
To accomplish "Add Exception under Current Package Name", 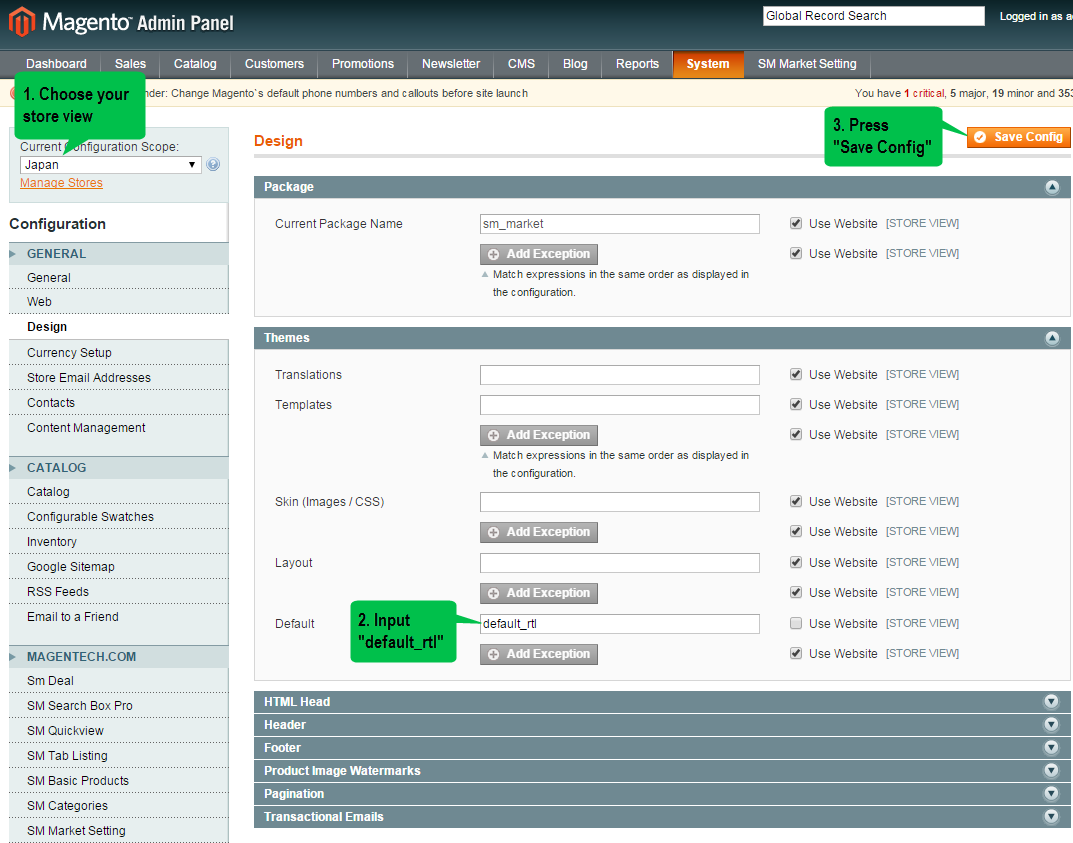I will [x=539, y=254].
